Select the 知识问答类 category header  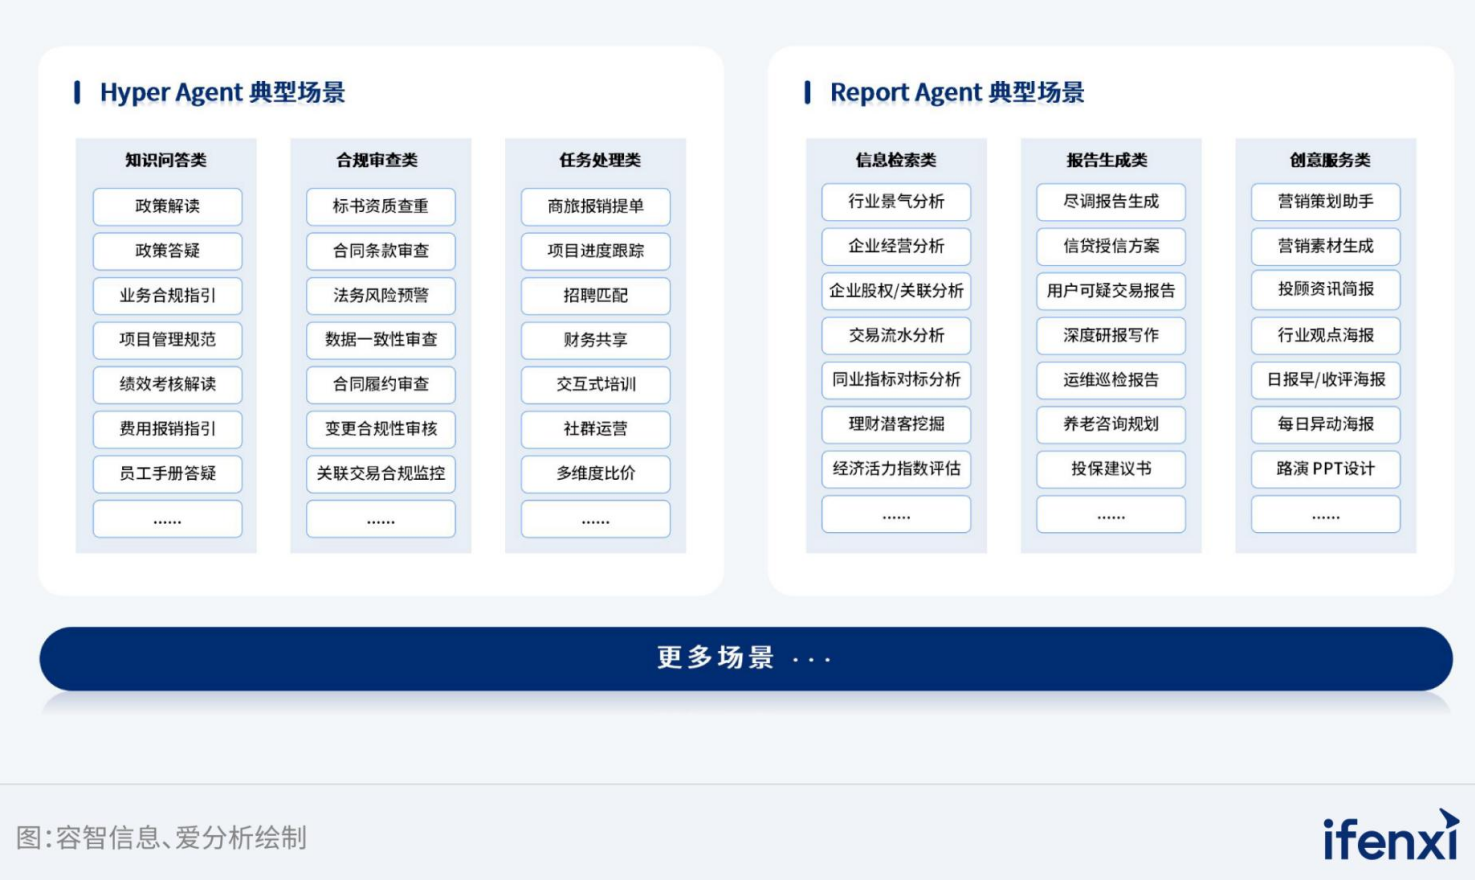coord(166,158)
